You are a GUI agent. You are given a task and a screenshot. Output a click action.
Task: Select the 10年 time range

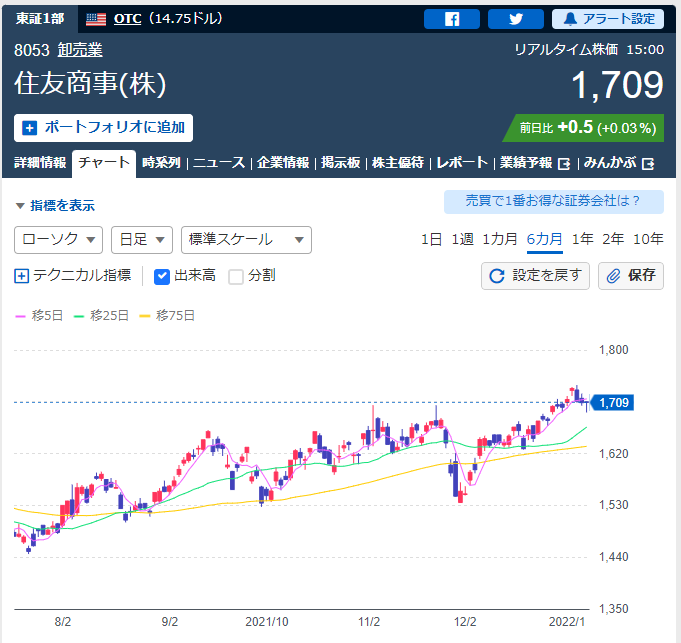(x=648, y=239)
